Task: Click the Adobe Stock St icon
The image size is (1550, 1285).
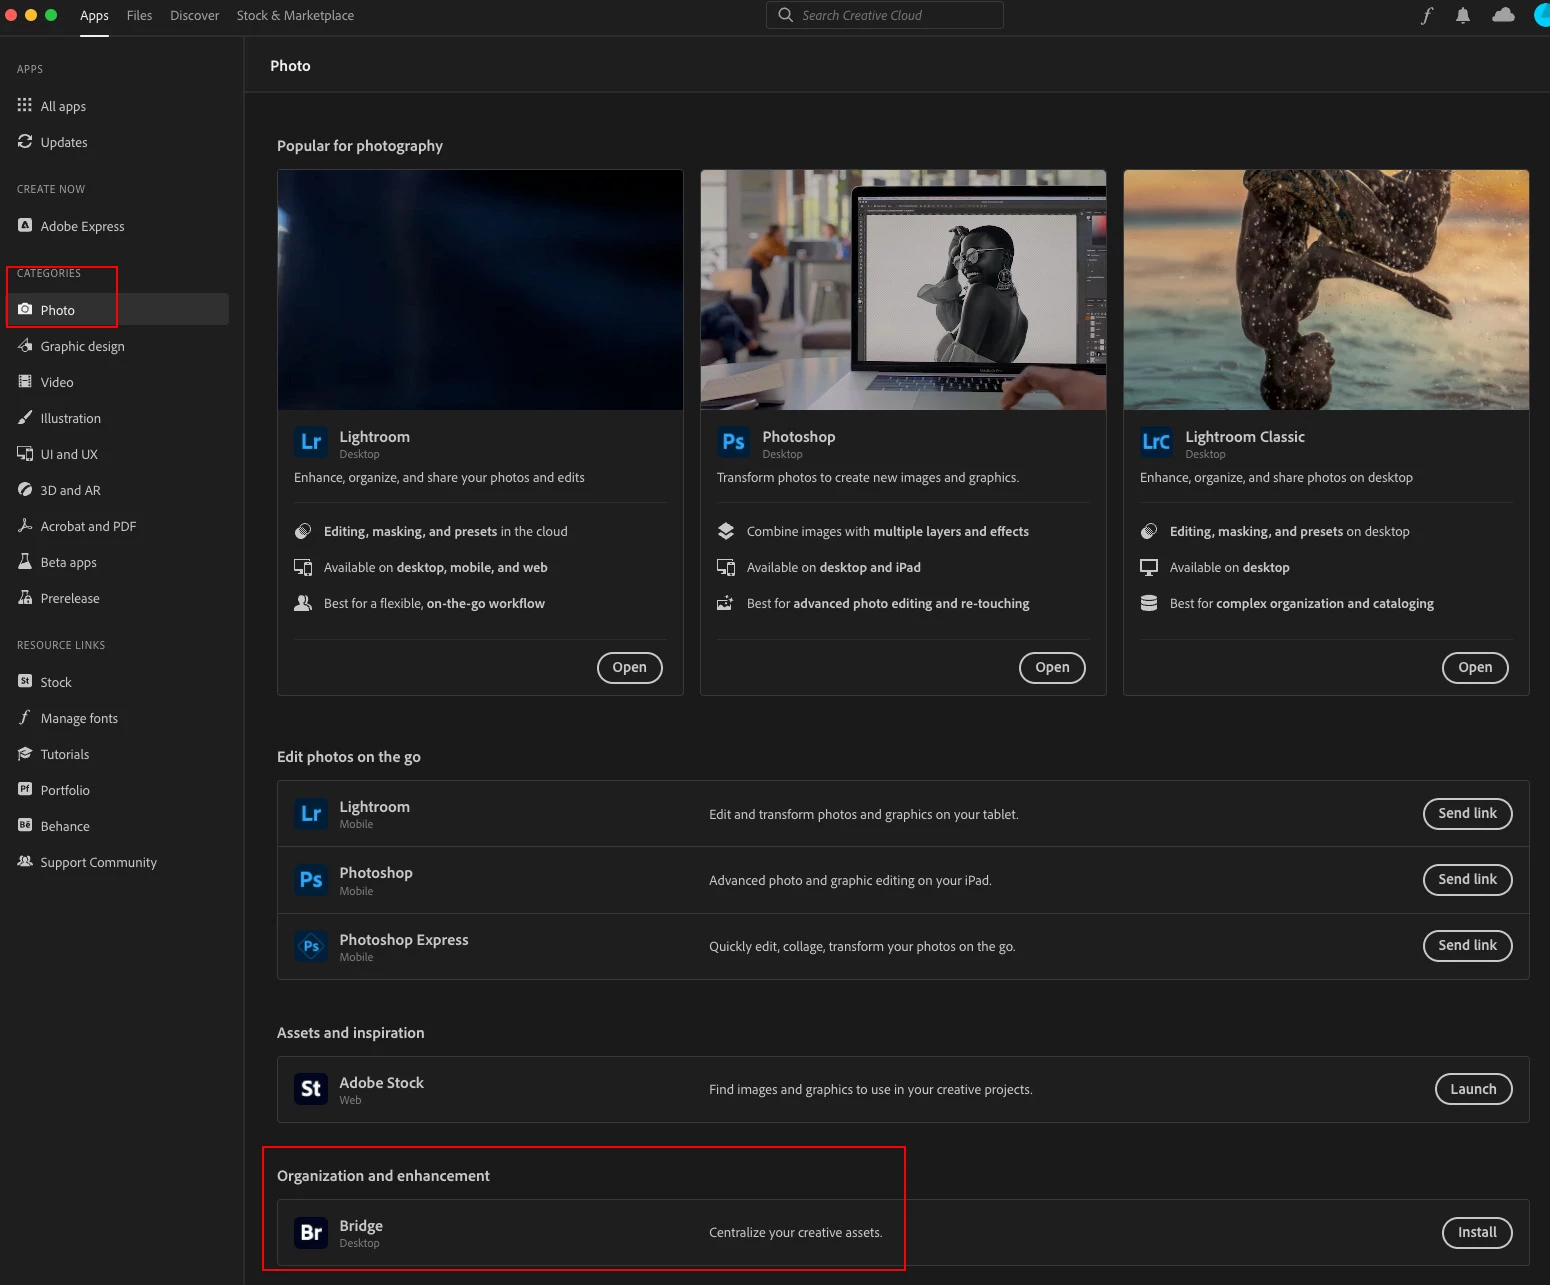Action: pyautogui.click(x=311, y=1089)
